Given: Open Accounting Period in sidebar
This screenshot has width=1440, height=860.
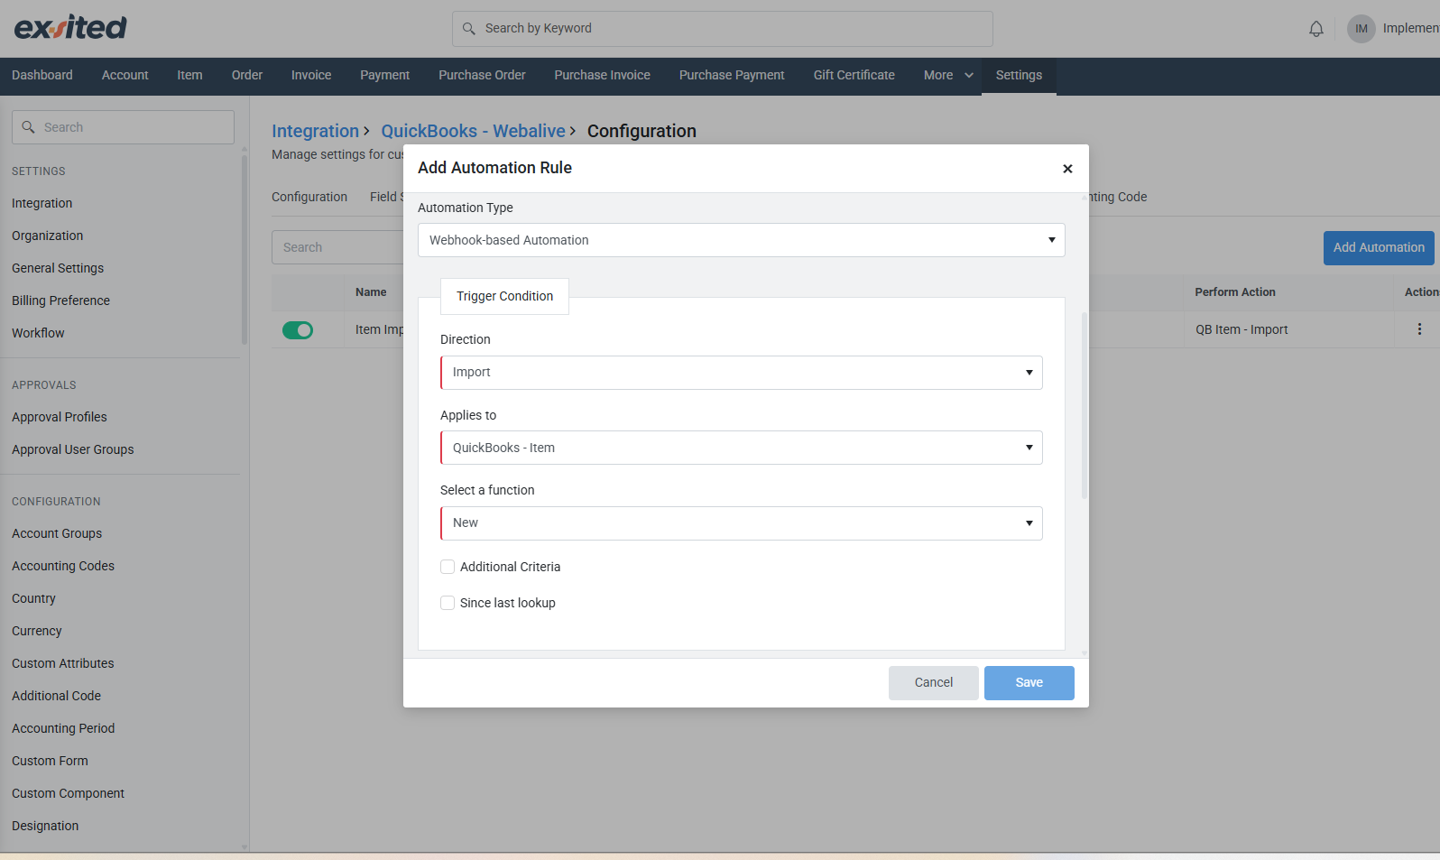Looking at the screenshot, I should (63, 729).
